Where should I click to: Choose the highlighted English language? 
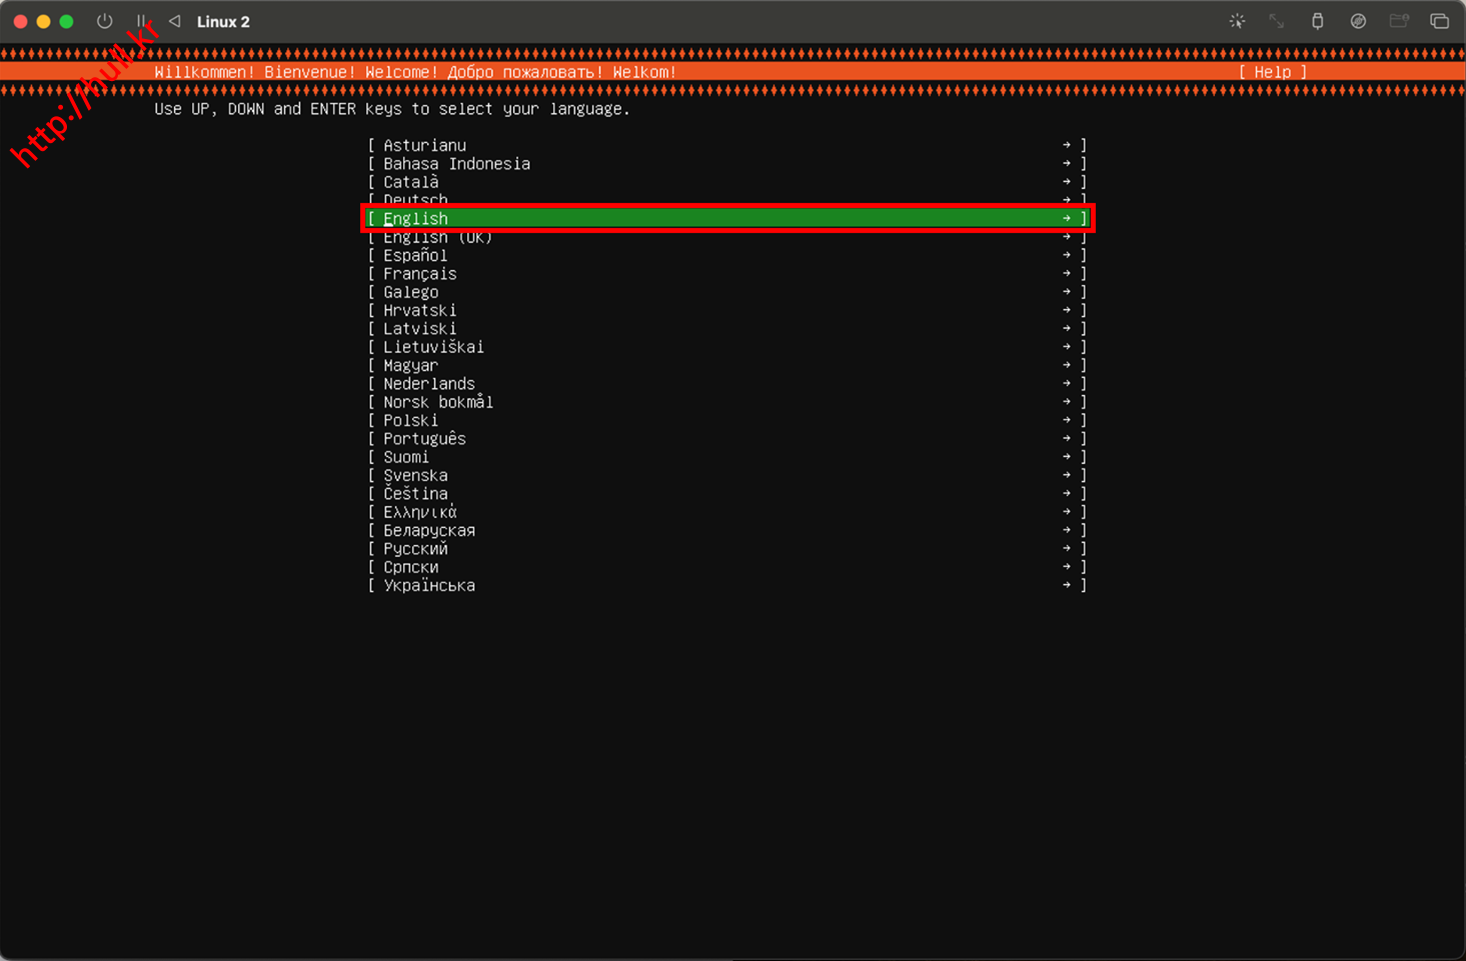(727, 218)
